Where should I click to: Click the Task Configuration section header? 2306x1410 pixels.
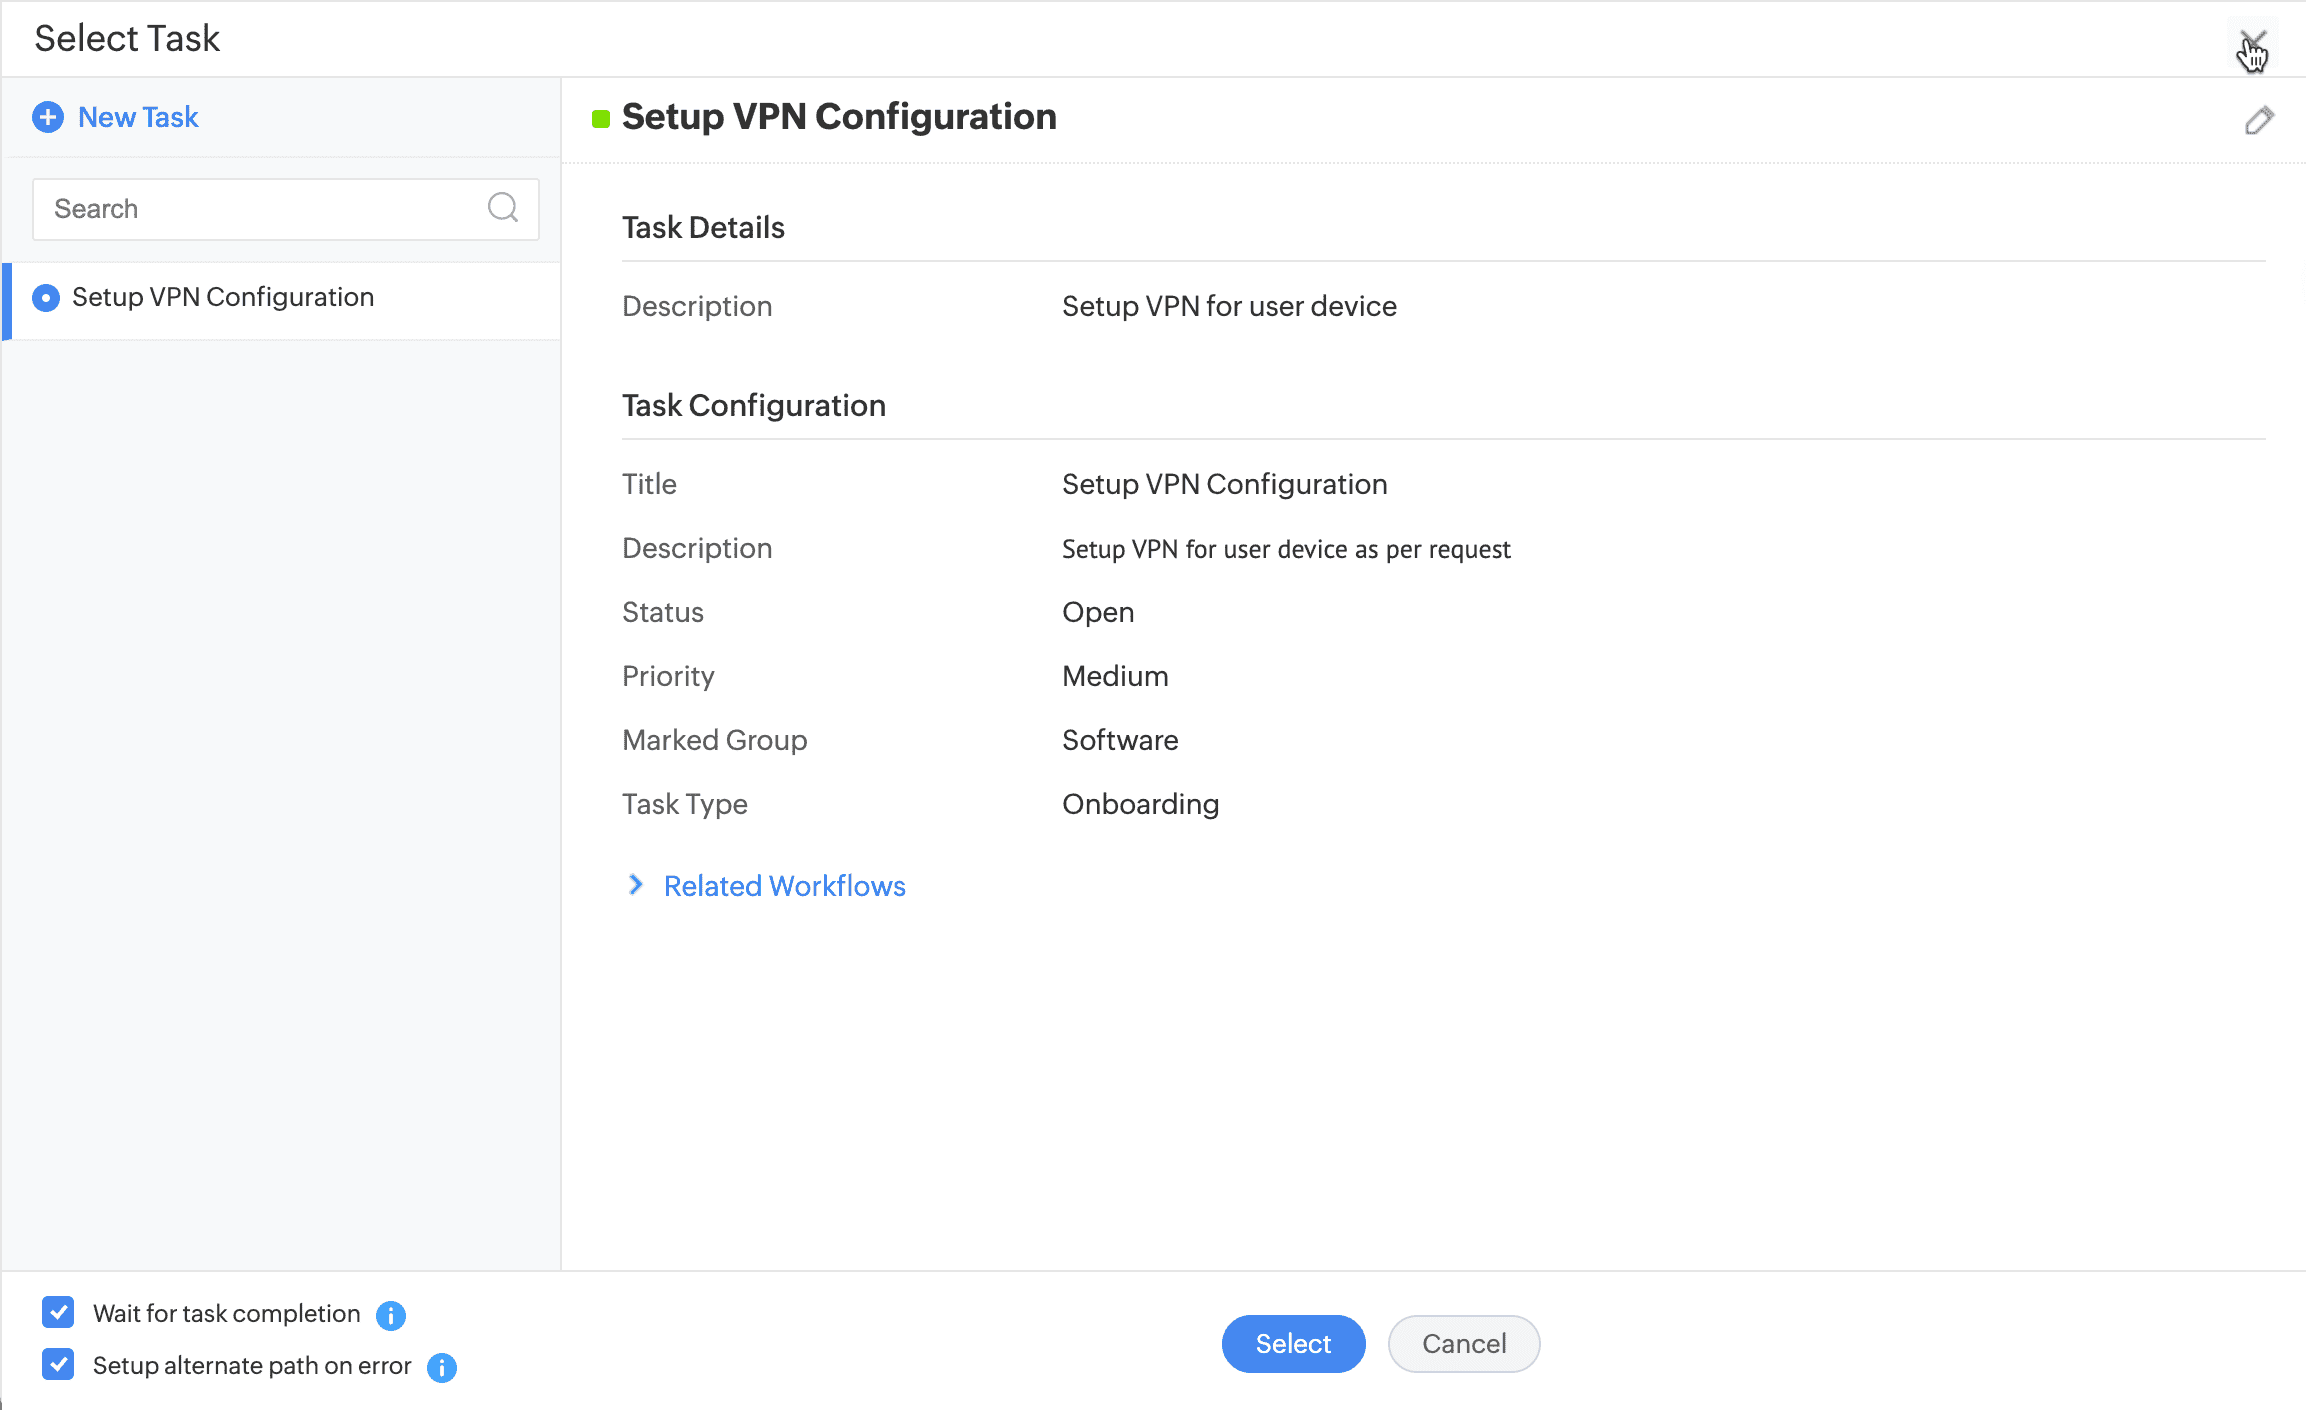point(753,405)
